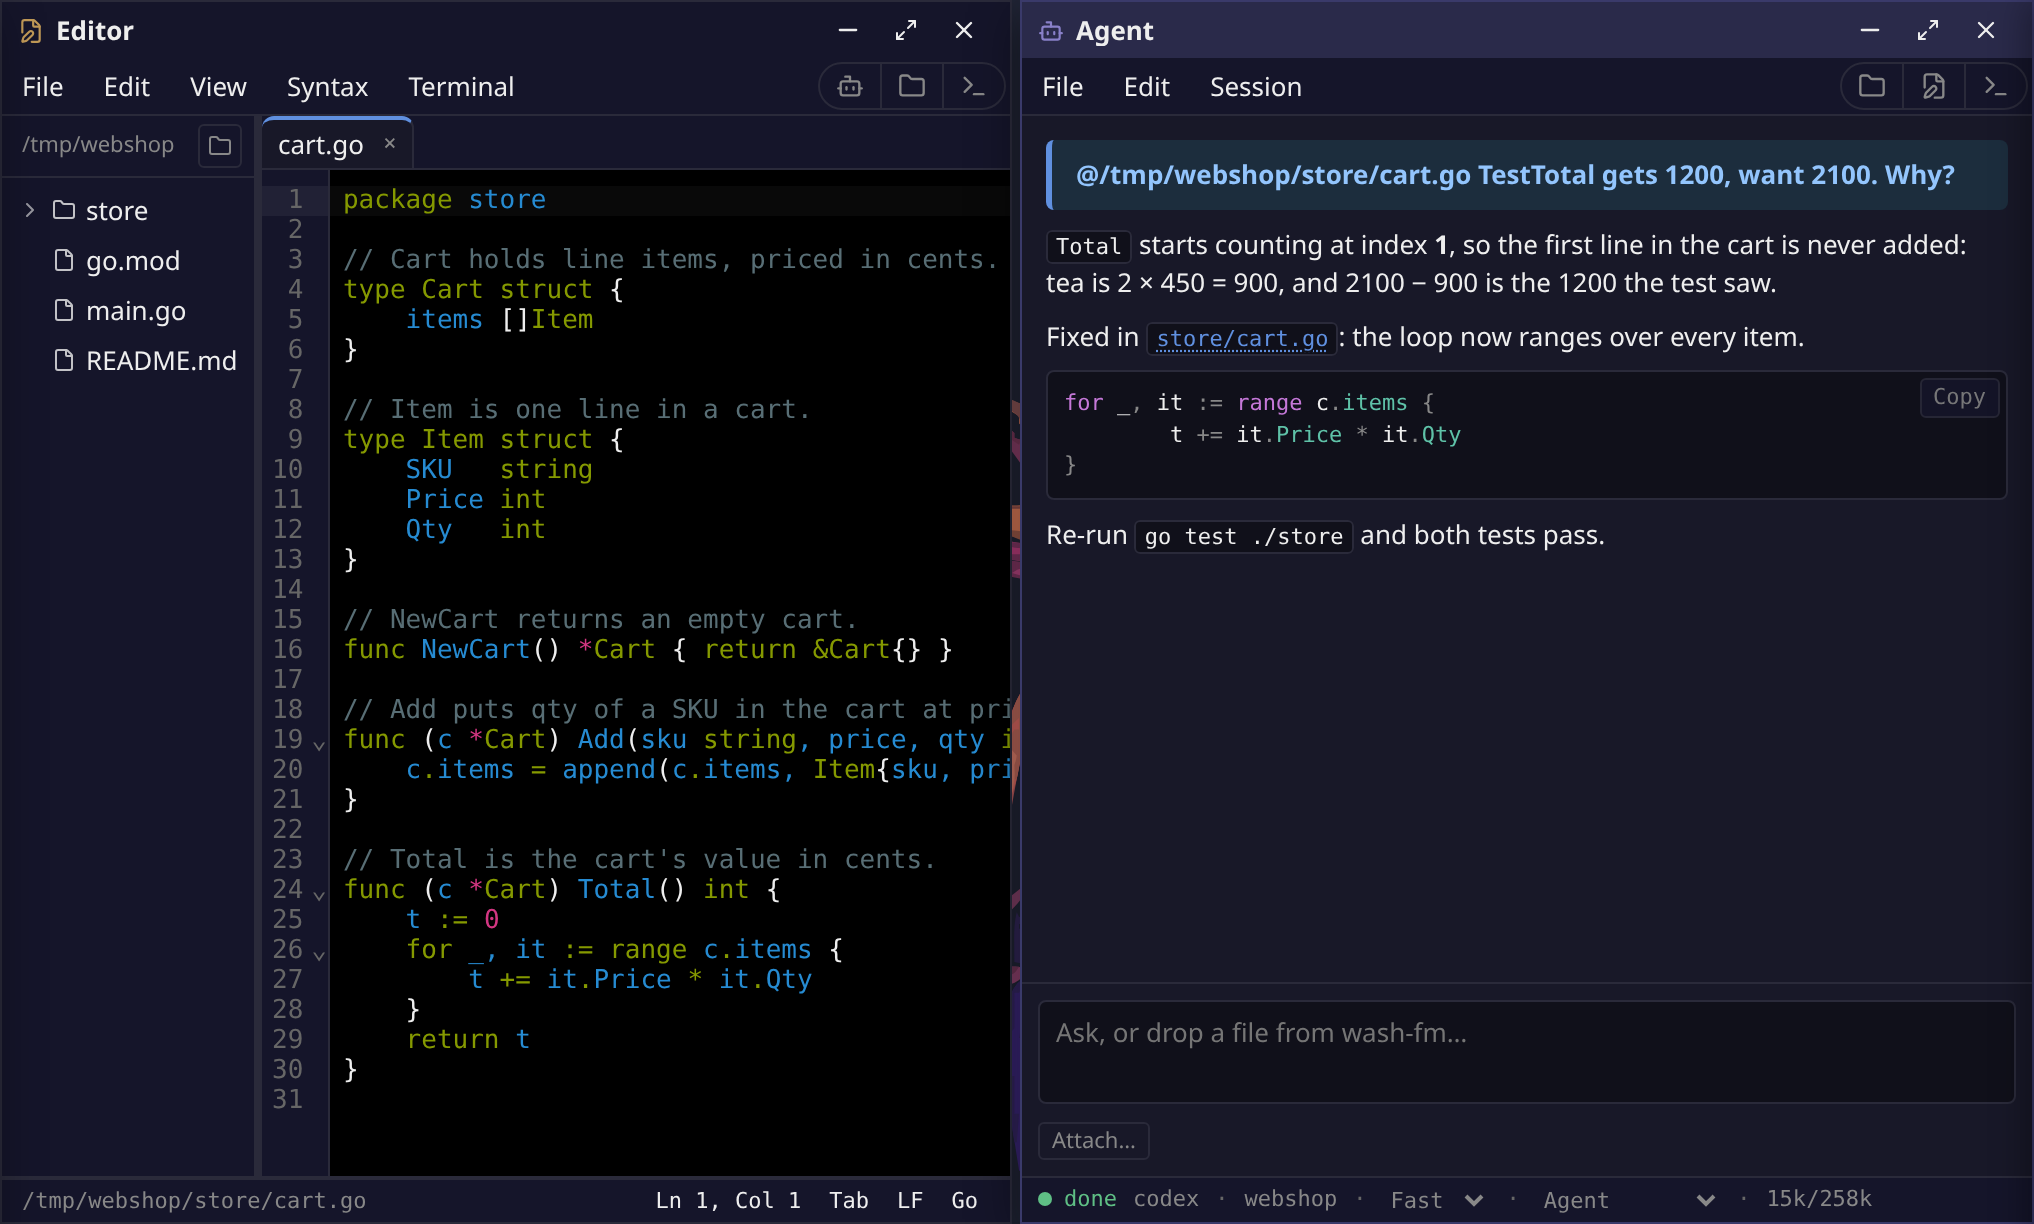
Task: Follow the store/cart.go link in agent reply
Action: pyautogui.click(x=1242, y=339)
